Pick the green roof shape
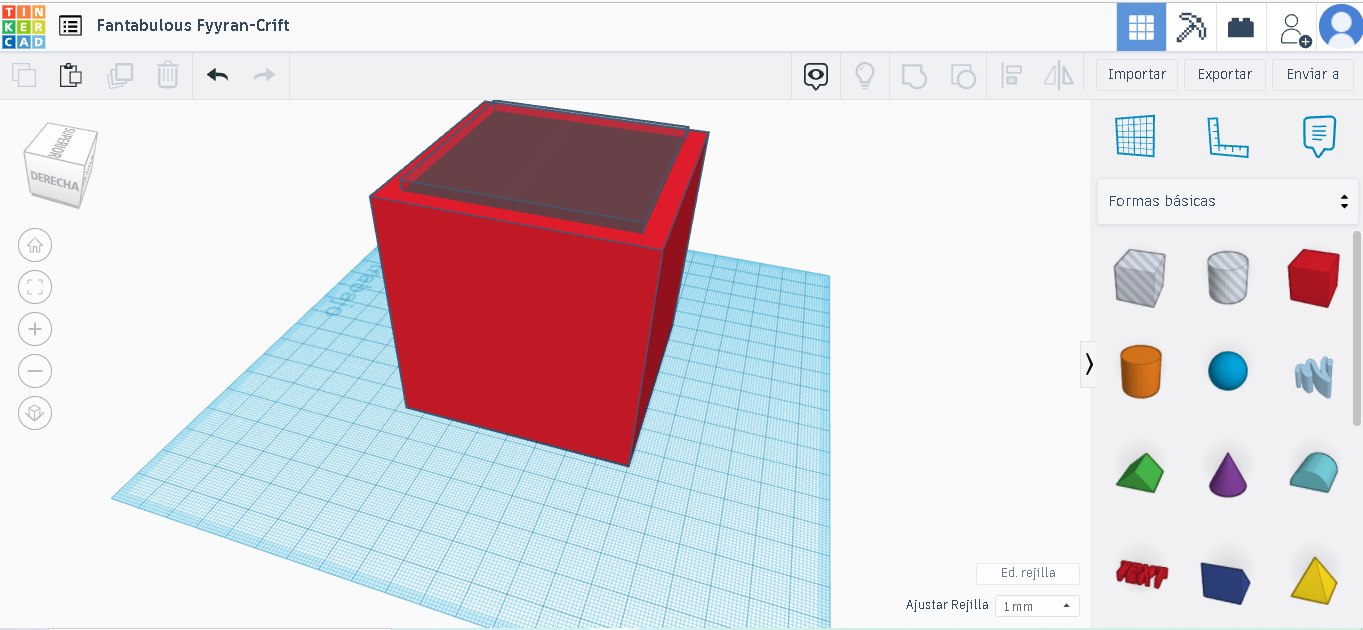Screen dimensions: 1363x630 (x=1140, y=472)
